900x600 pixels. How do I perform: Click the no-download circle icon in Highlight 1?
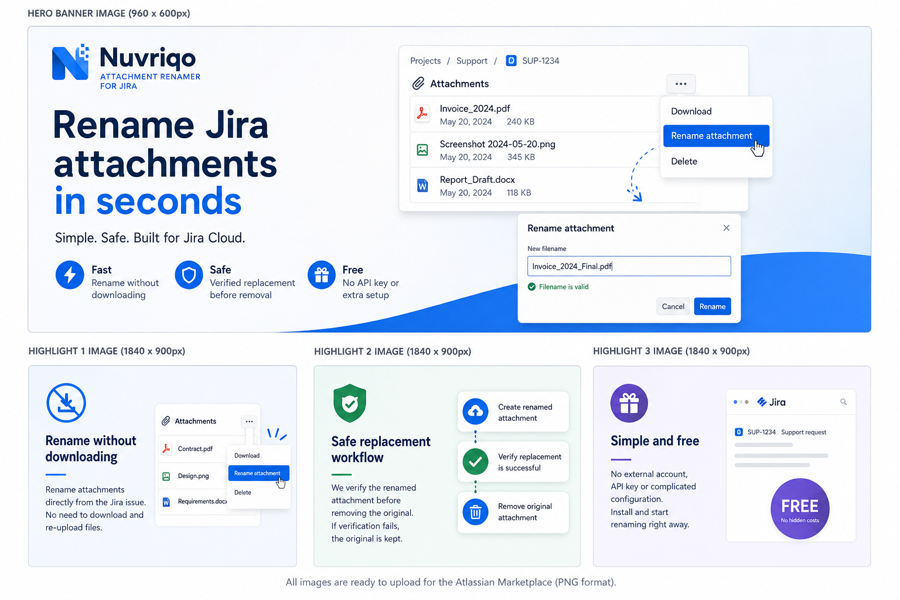66,402
